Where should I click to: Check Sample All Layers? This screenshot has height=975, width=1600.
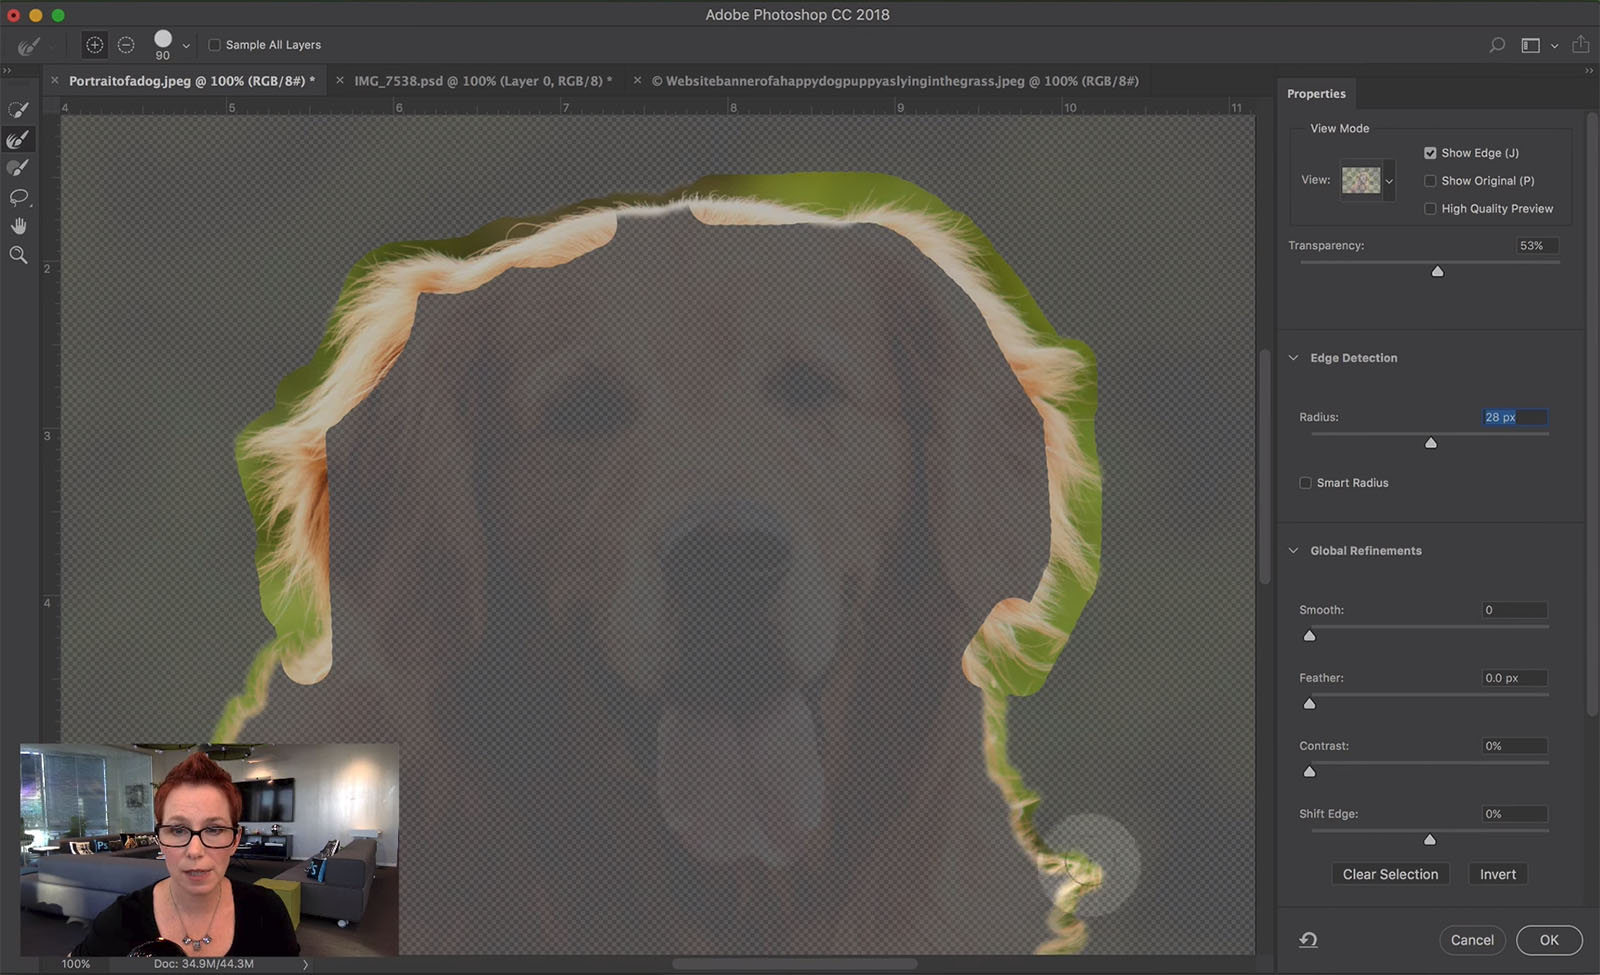click(214, 44)
